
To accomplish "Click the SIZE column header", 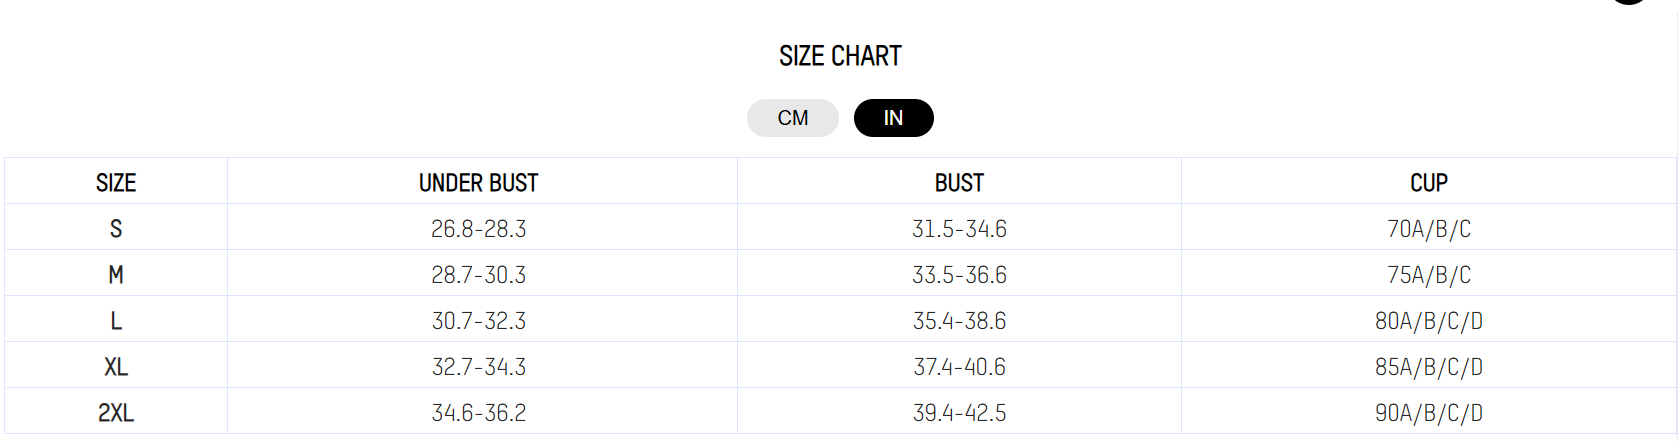I will click(116, 183).
